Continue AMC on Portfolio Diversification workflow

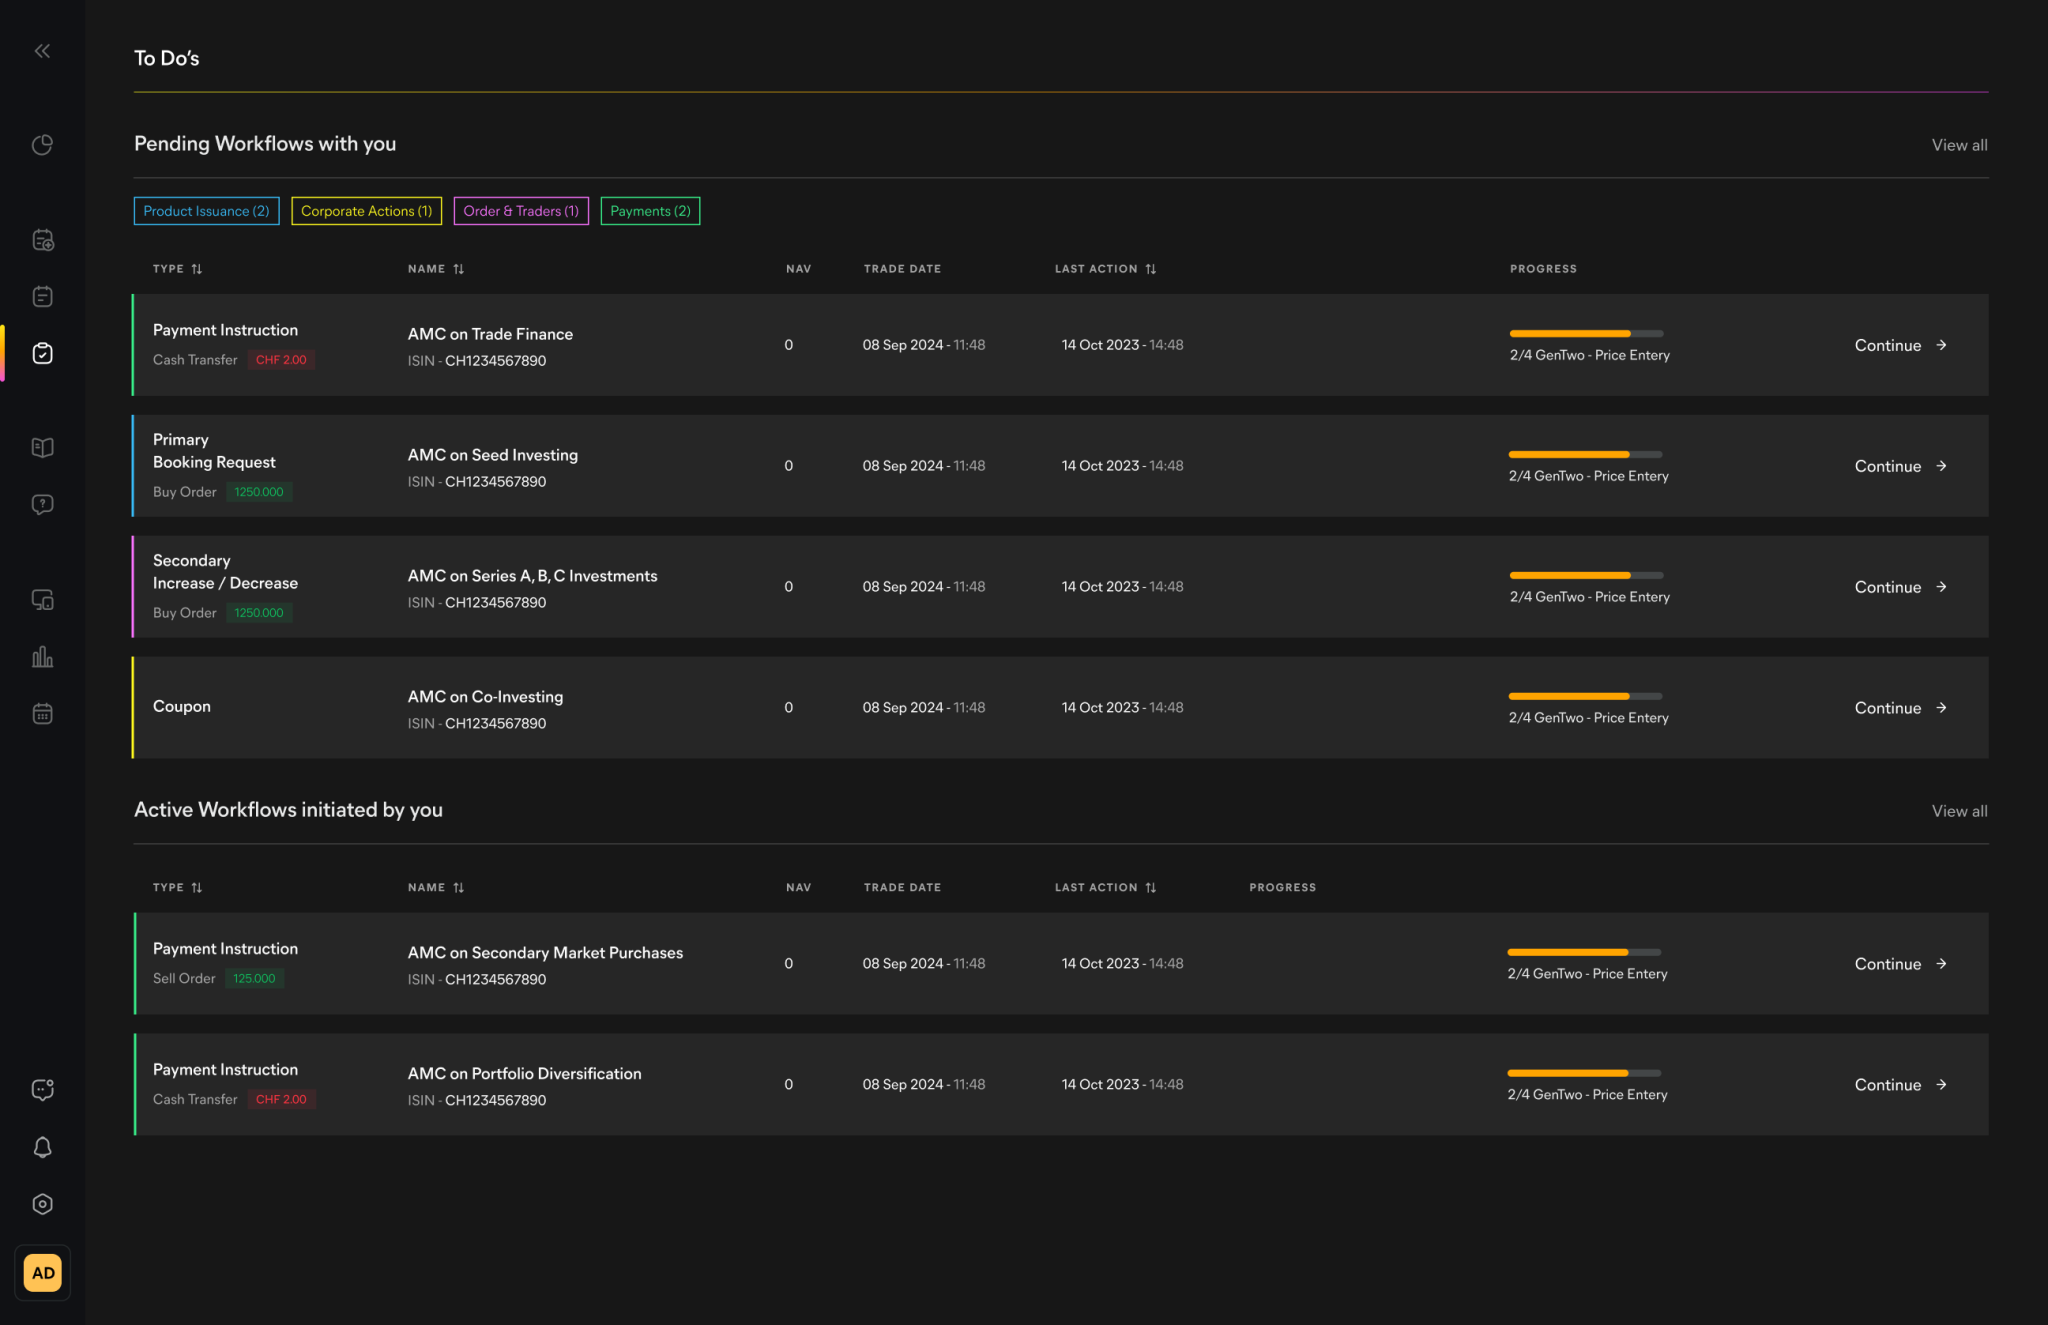click(1900, 1085)
